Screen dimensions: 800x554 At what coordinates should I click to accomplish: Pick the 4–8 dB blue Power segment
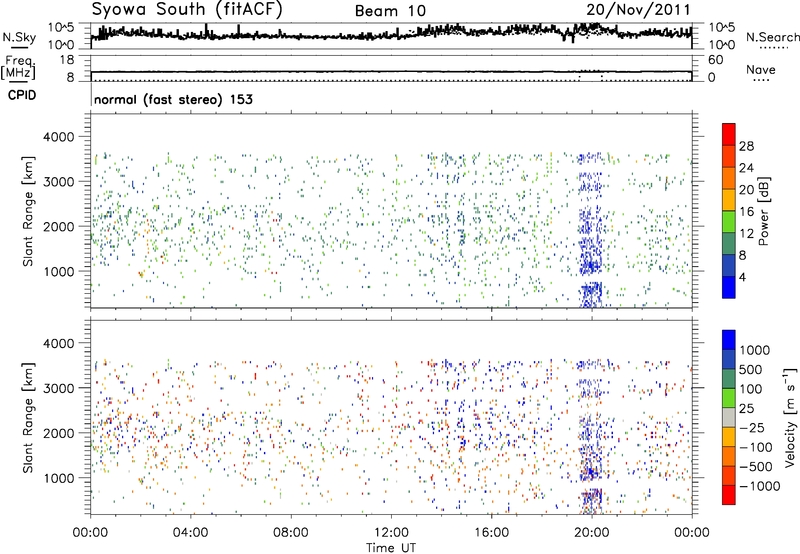tap(729, 266)
